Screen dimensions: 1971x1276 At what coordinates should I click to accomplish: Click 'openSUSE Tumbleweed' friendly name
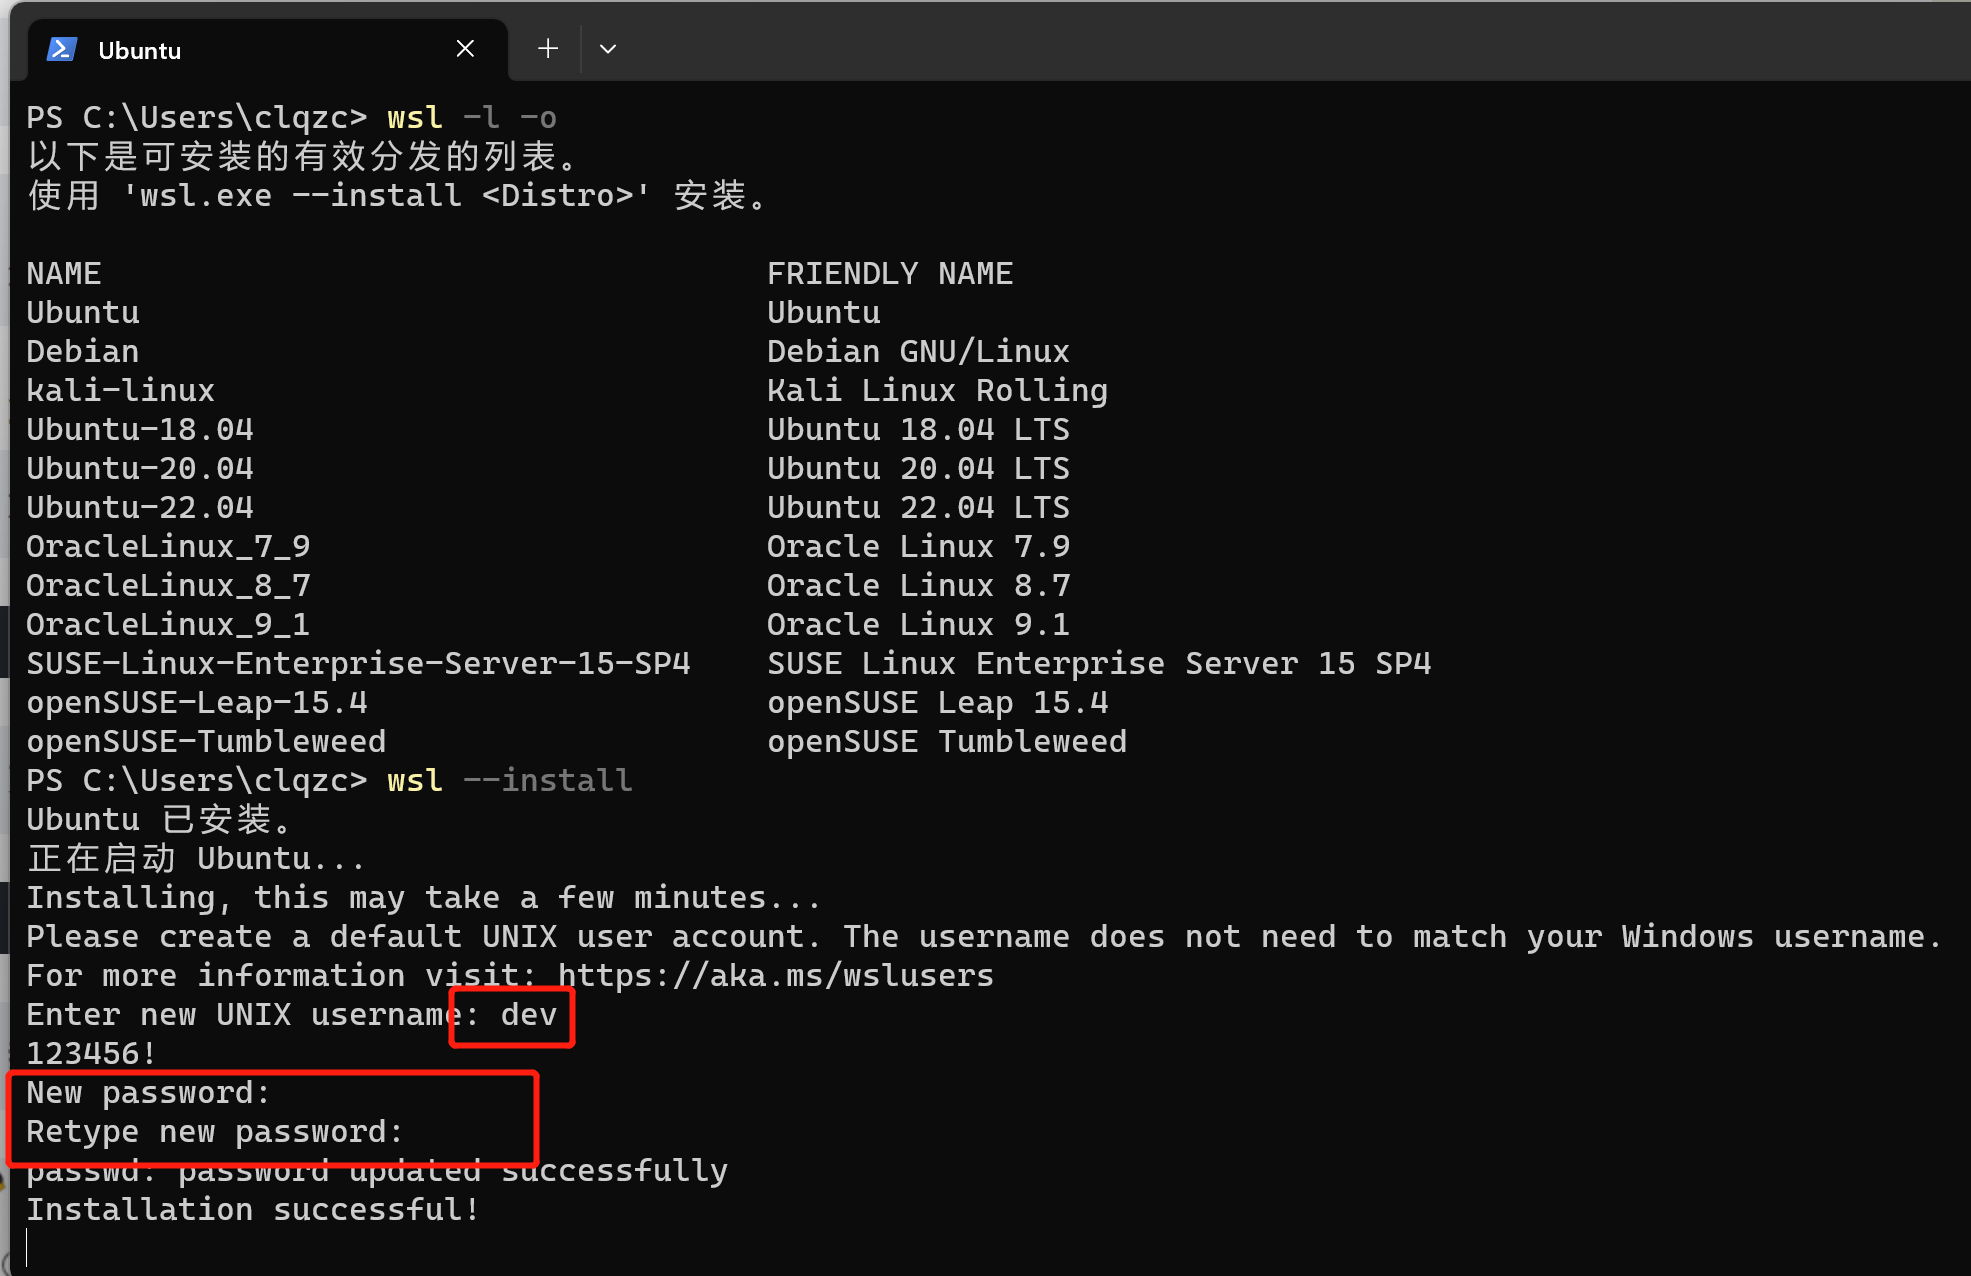click(x=947, y=741)
